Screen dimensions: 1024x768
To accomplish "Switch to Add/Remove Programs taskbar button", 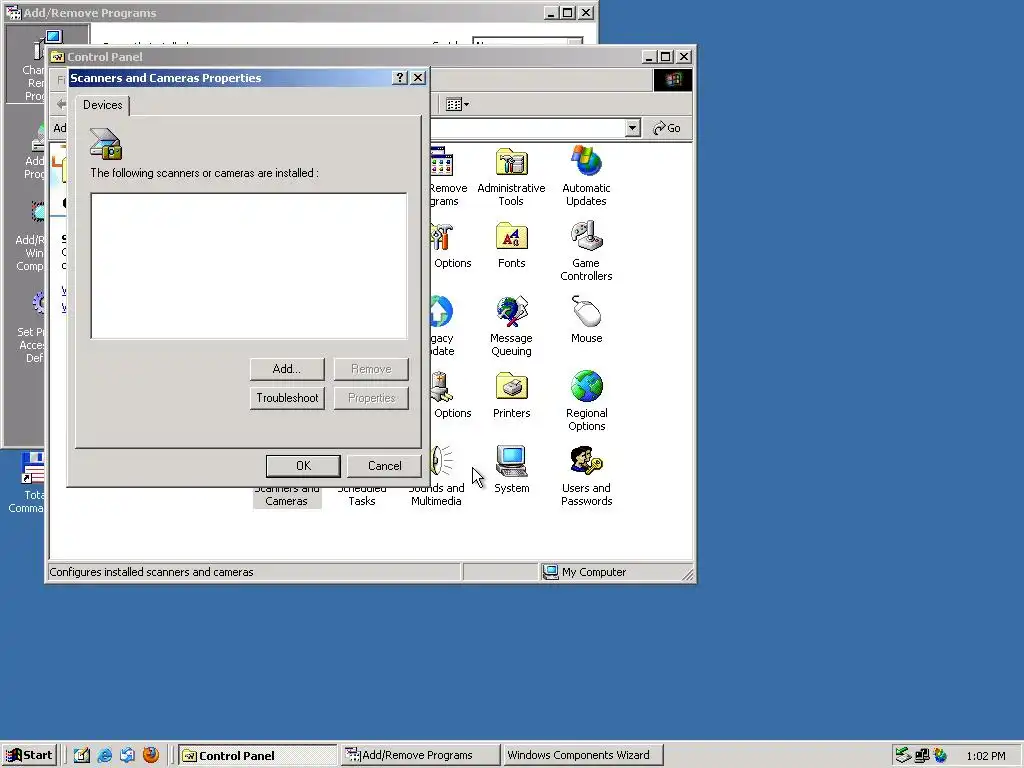I will (419, 756).
